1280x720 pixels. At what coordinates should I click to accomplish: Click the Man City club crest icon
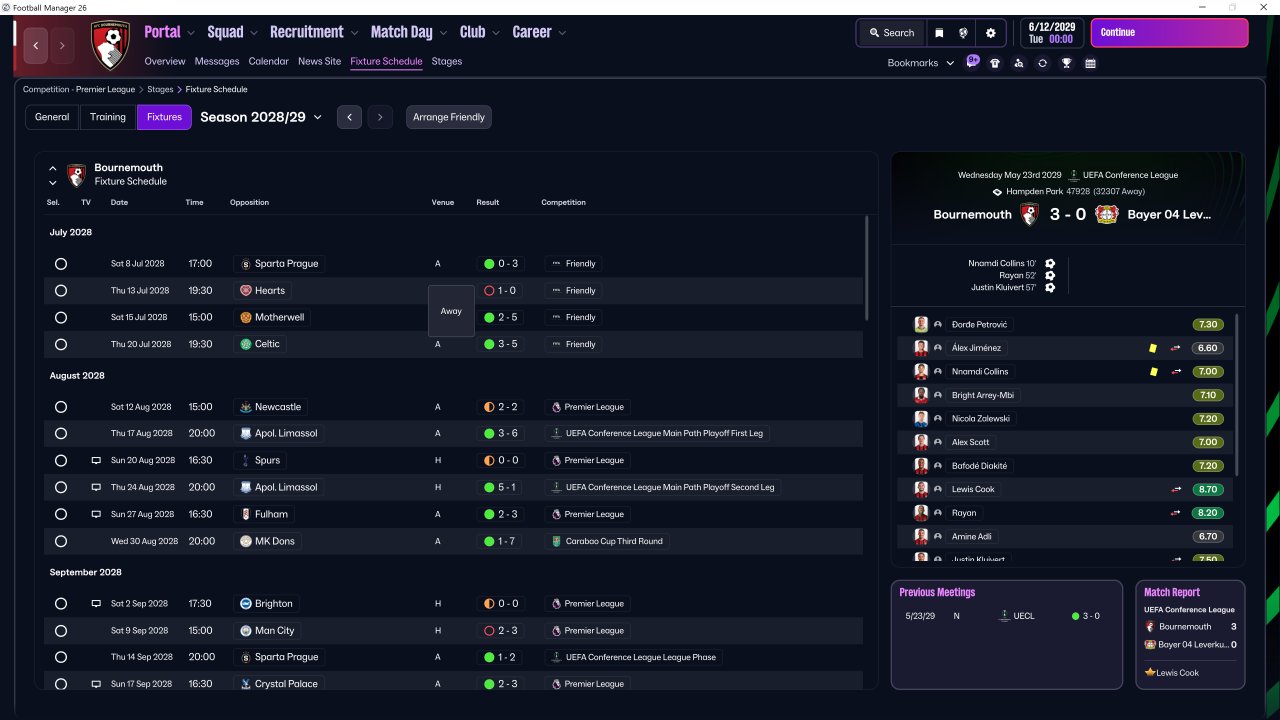246,631
